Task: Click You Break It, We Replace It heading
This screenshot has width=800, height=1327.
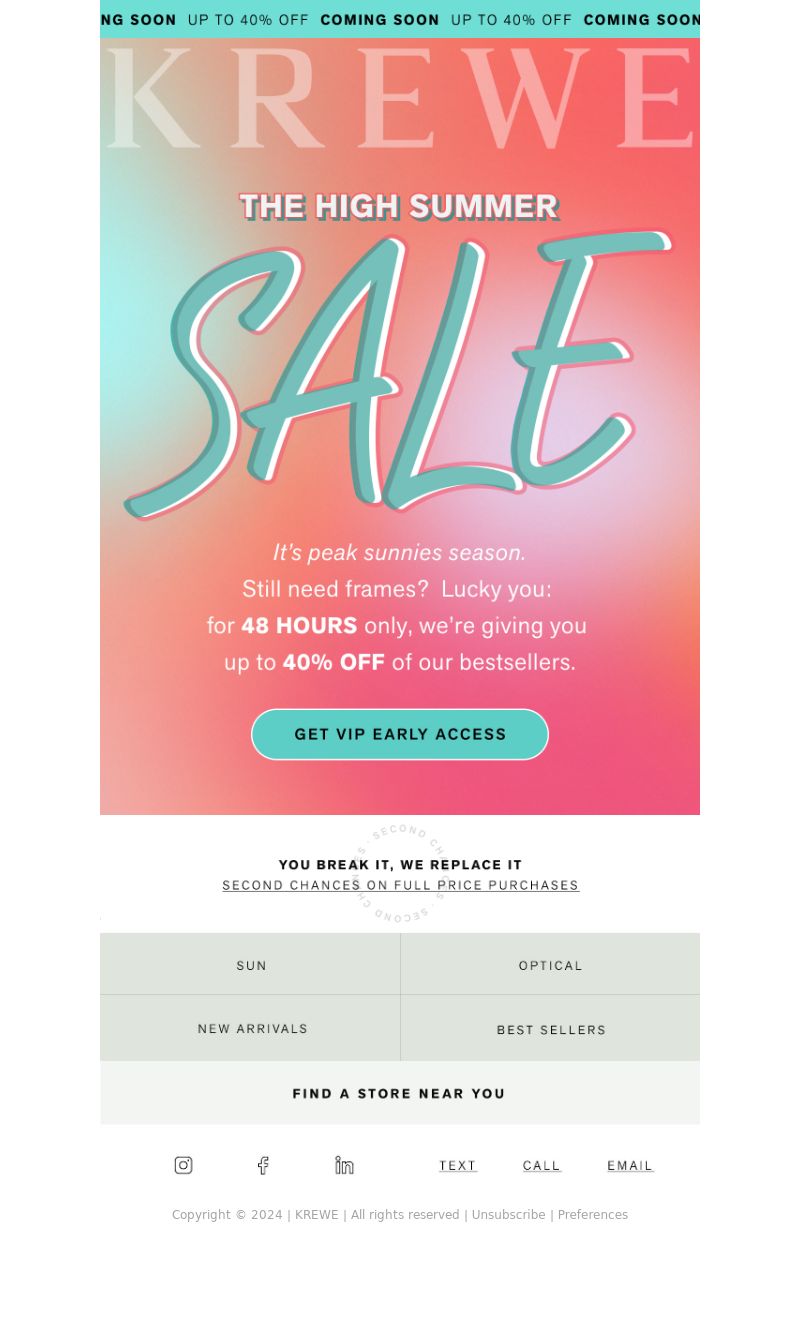Action: pos(400,865)
